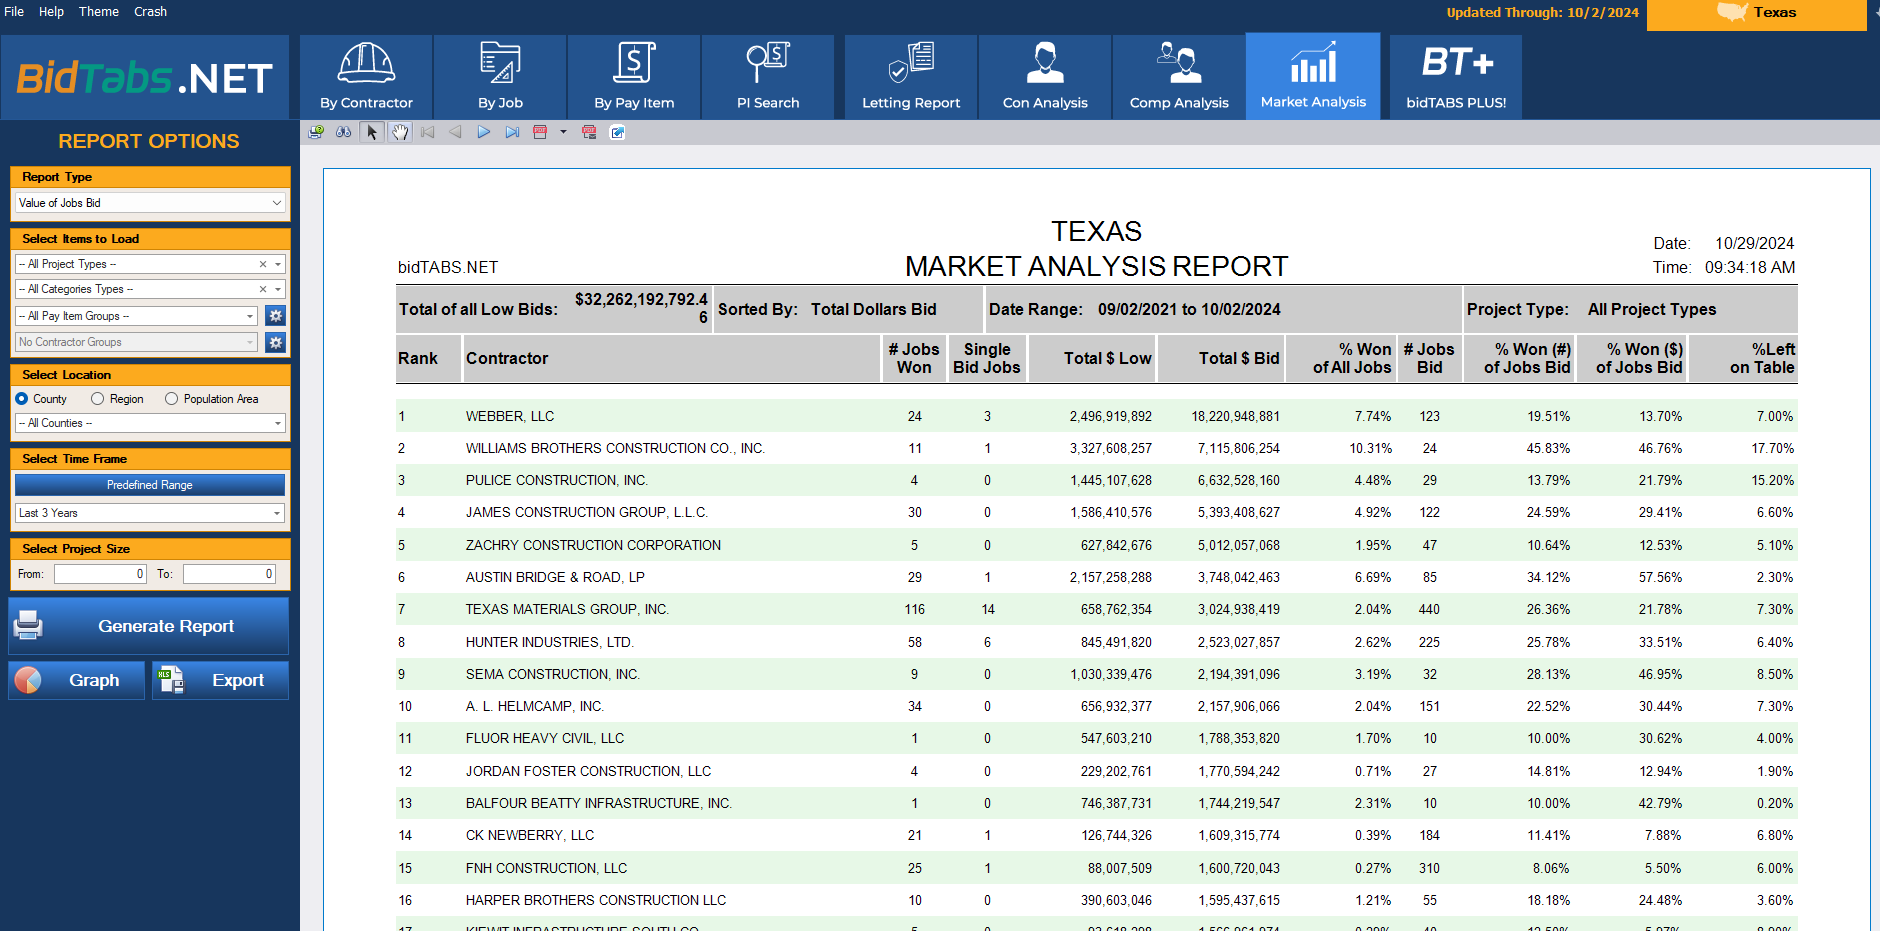This screenshot has width=1880, height=931.
Task: Open the Letting Report module
Action: click(x=911, y=77)
